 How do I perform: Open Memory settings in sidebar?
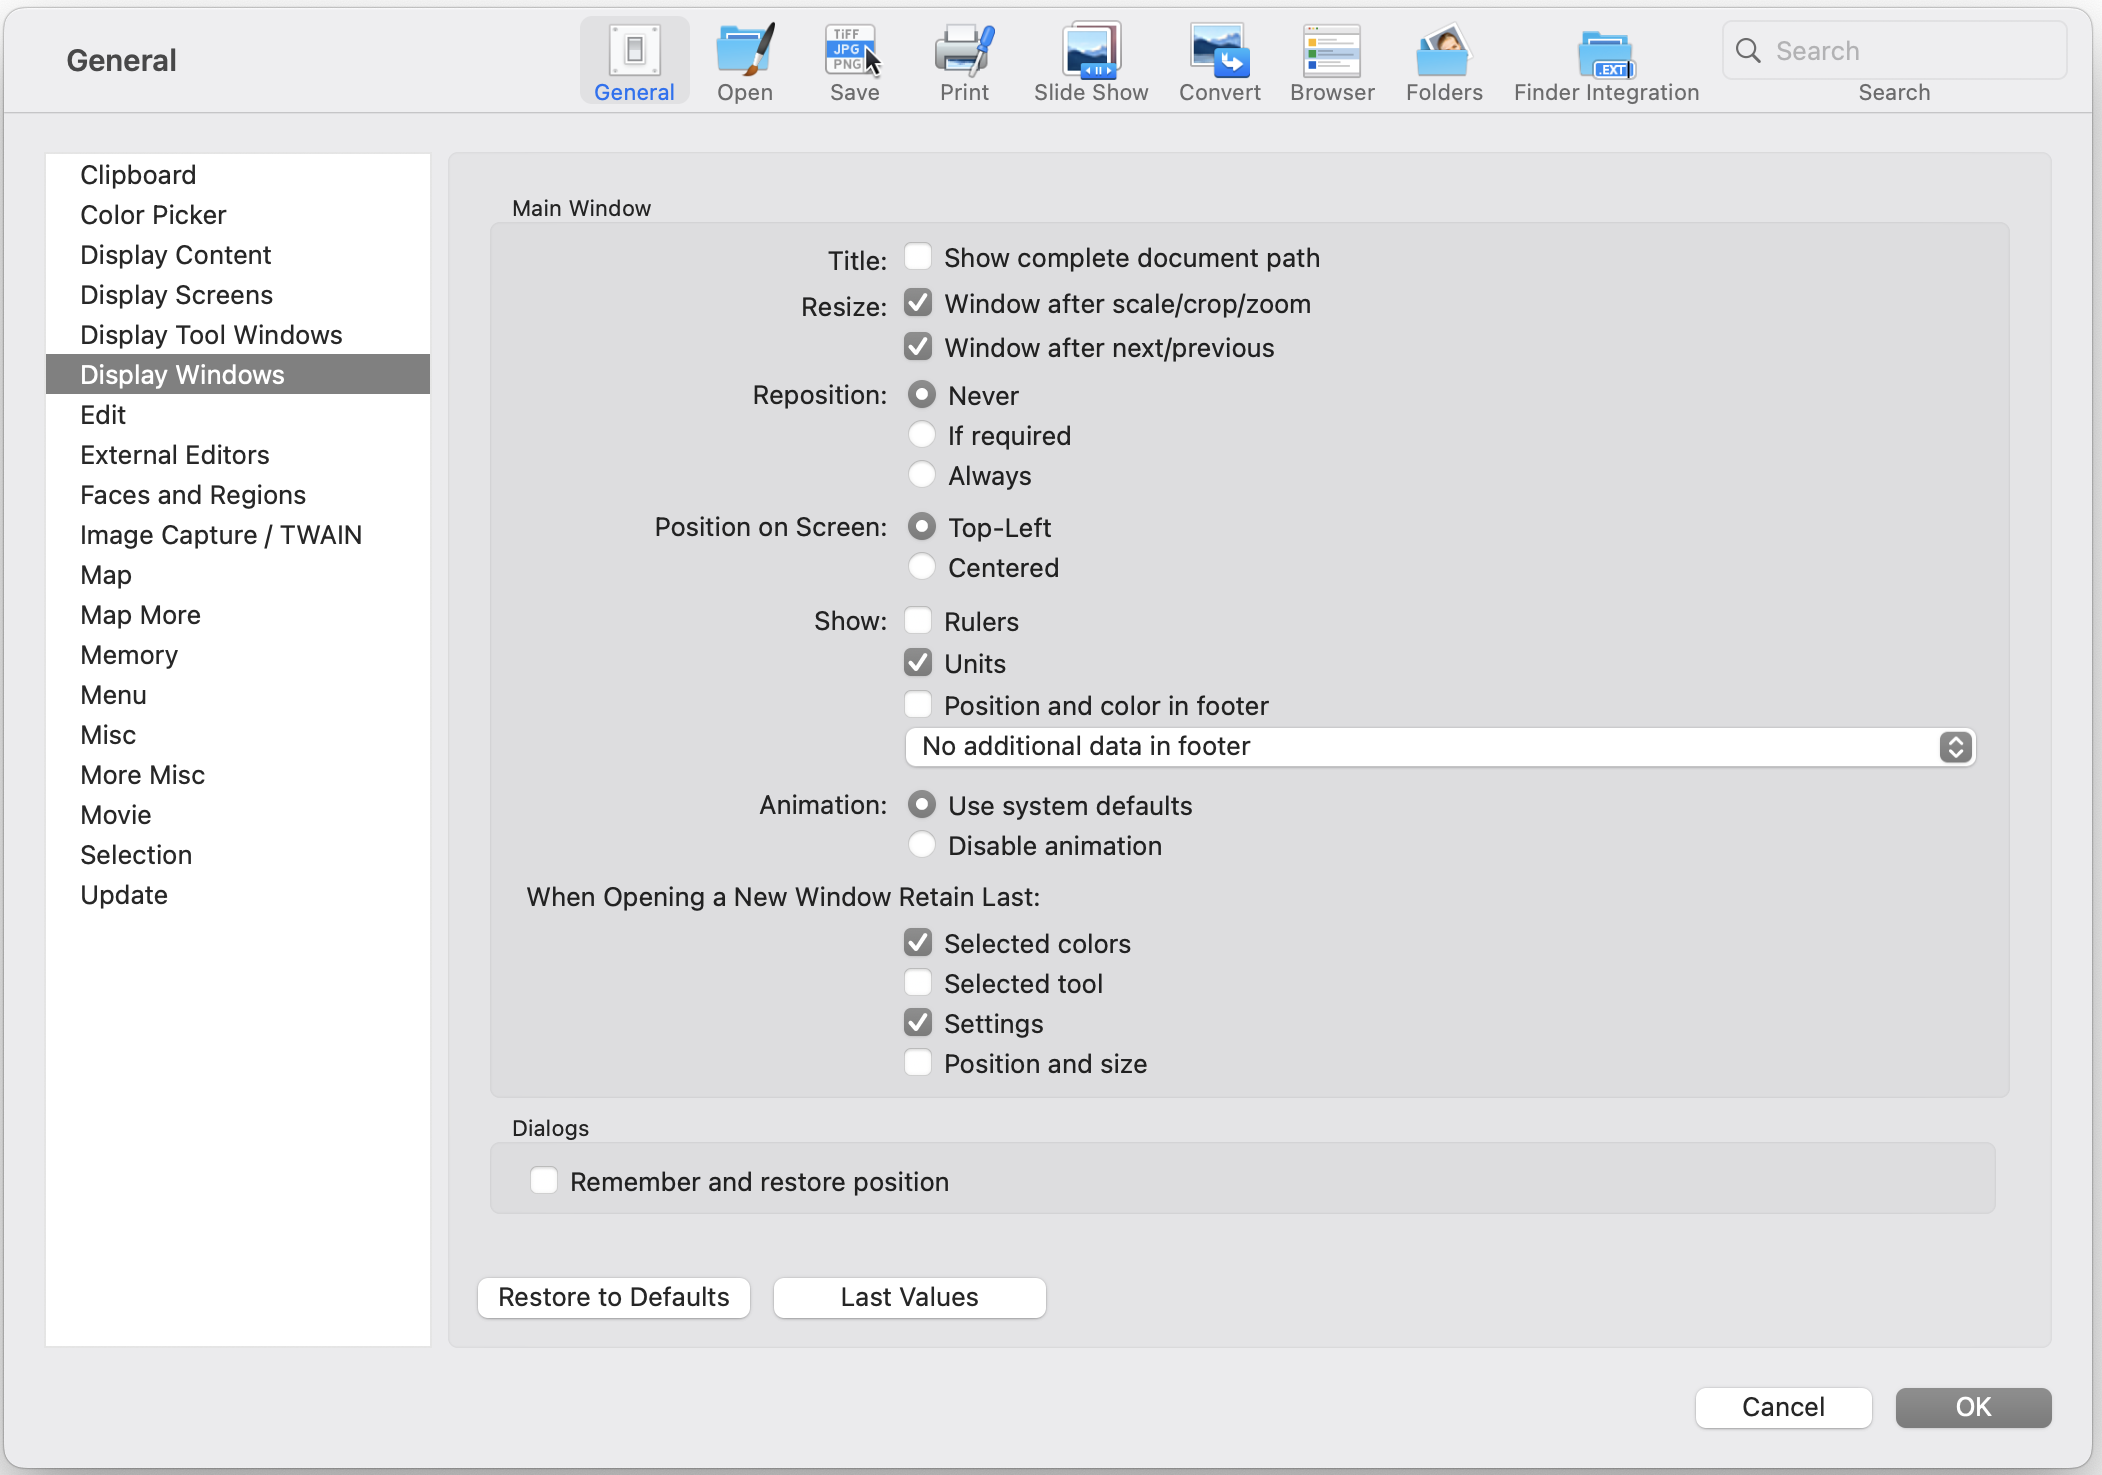238,655
